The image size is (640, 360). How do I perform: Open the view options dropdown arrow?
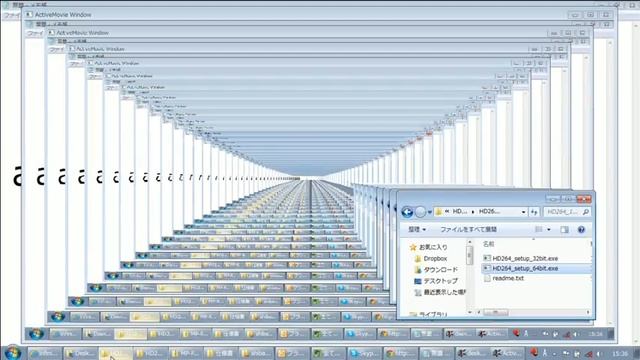(549, 230)
